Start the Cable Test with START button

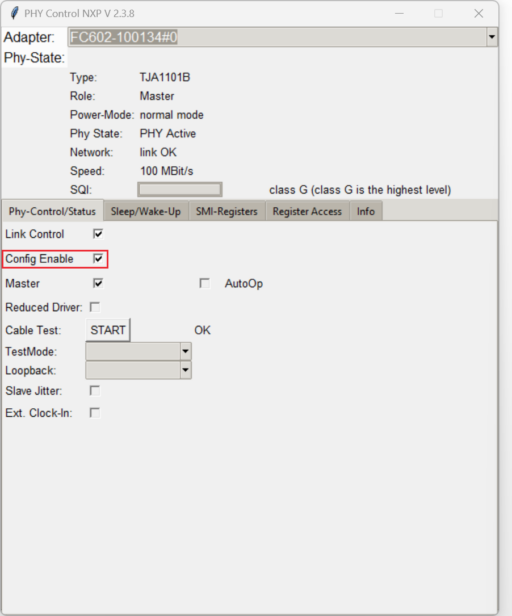(x=108, y=330)
